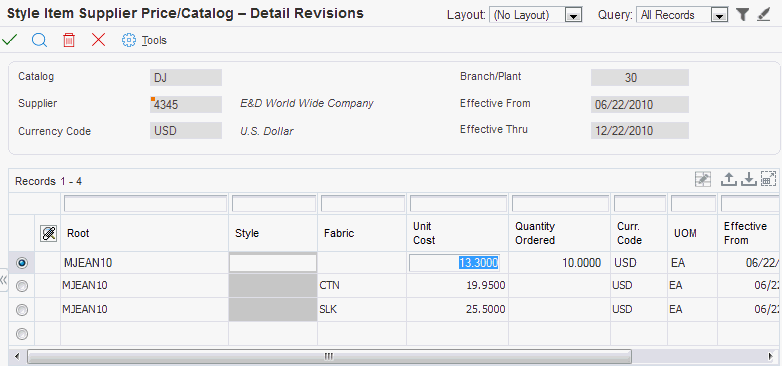Click the green checkmark OK icon
The image size is (782, 366).
(x=9, y=40)
